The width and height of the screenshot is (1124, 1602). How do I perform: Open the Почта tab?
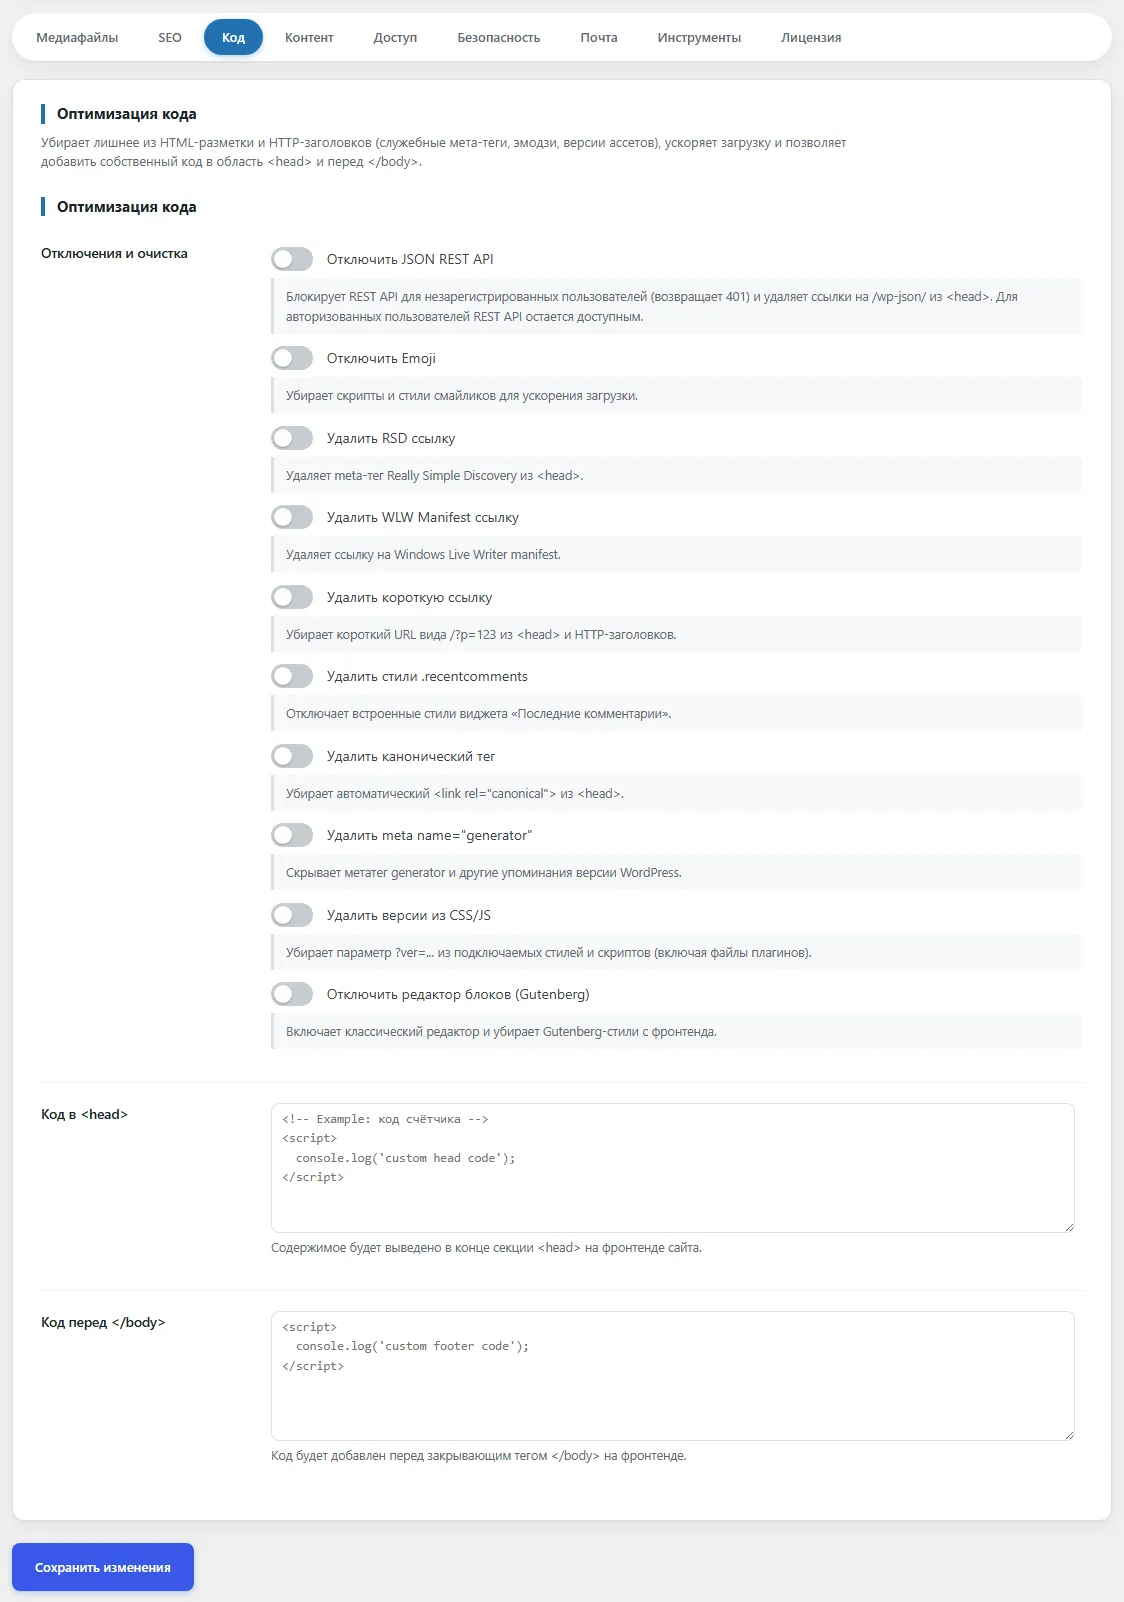[599, 38]
